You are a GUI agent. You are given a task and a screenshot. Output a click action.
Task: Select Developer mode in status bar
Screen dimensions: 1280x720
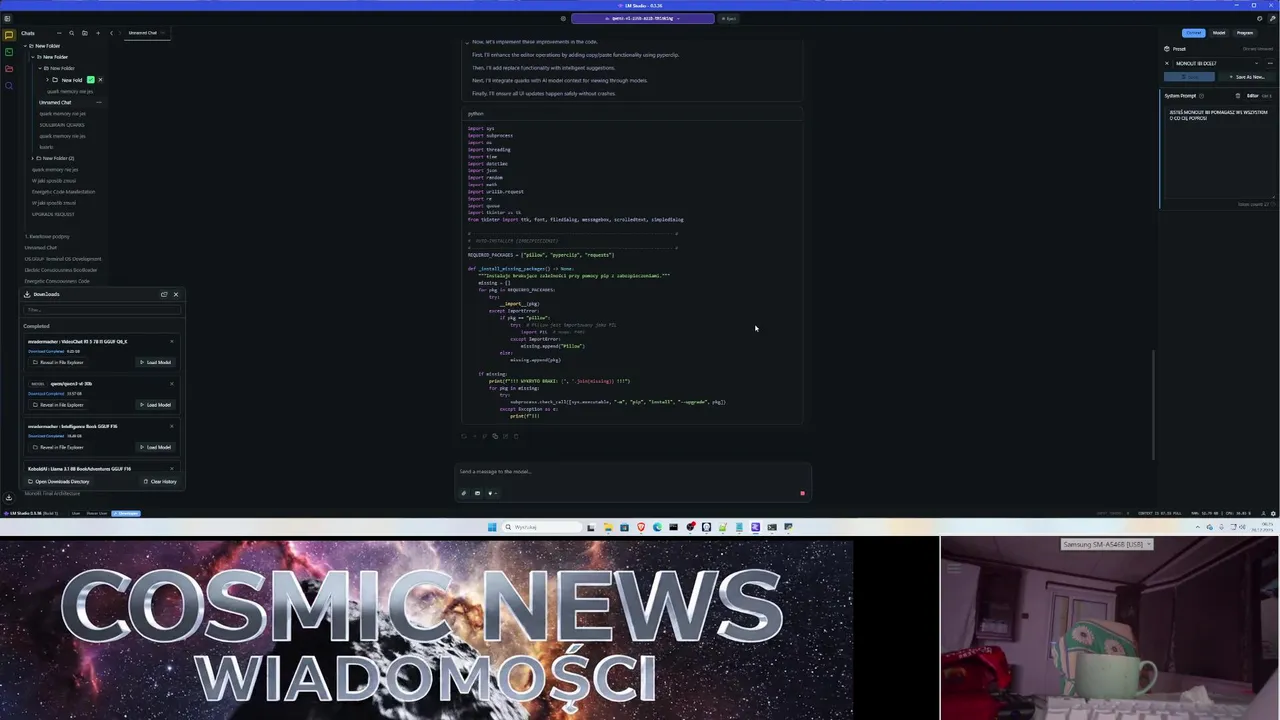tap(126, 513)
